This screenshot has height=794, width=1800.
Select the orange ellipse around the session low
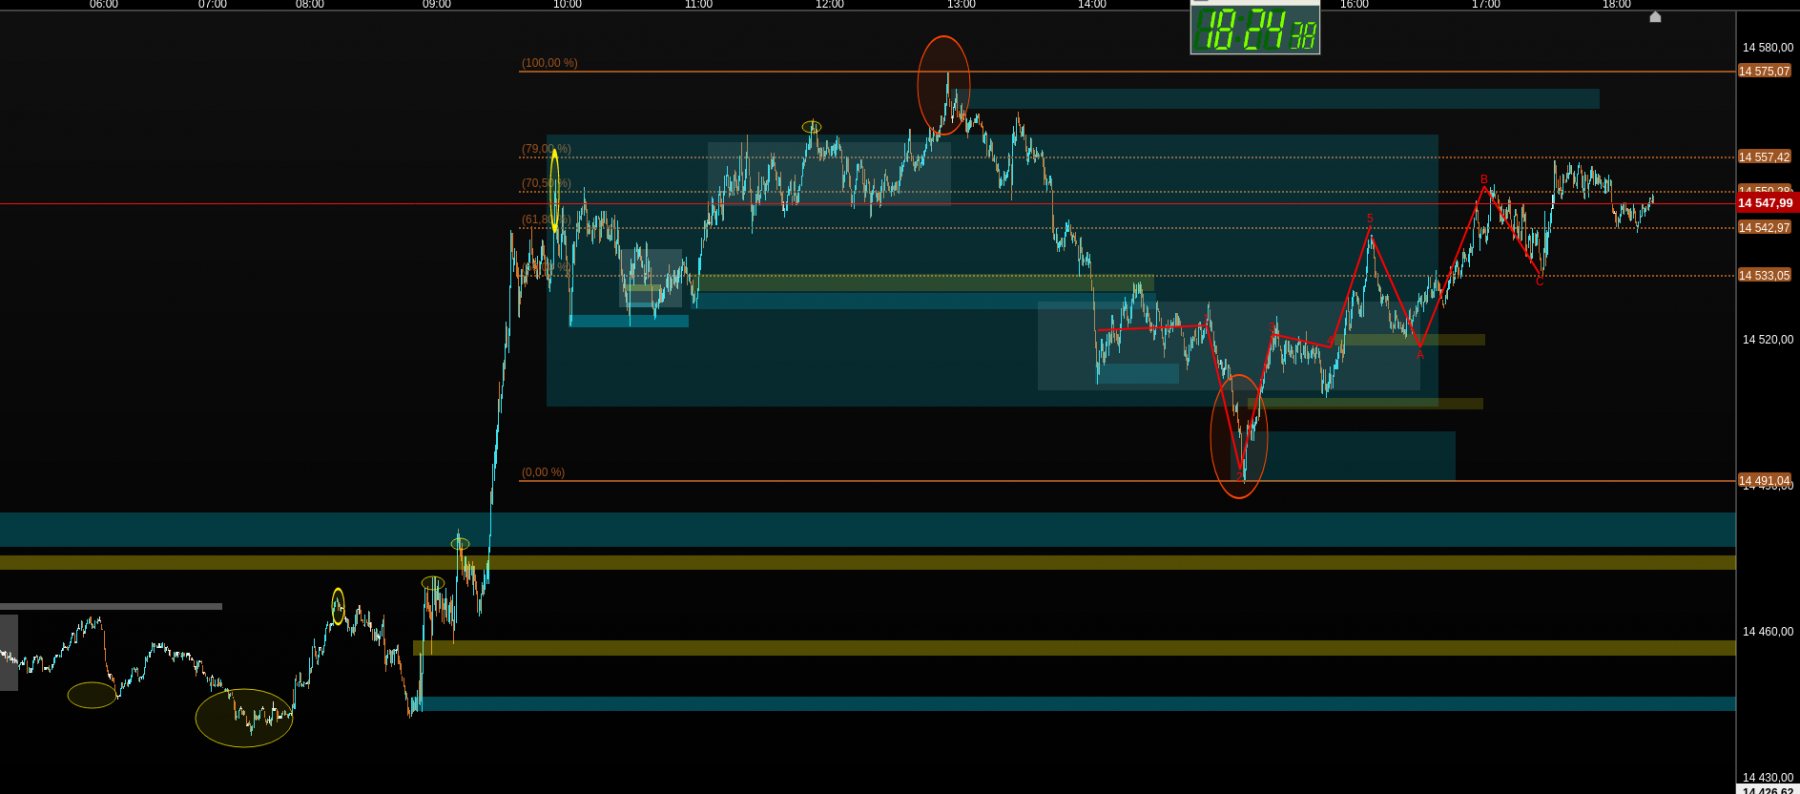pos(1239,437)
